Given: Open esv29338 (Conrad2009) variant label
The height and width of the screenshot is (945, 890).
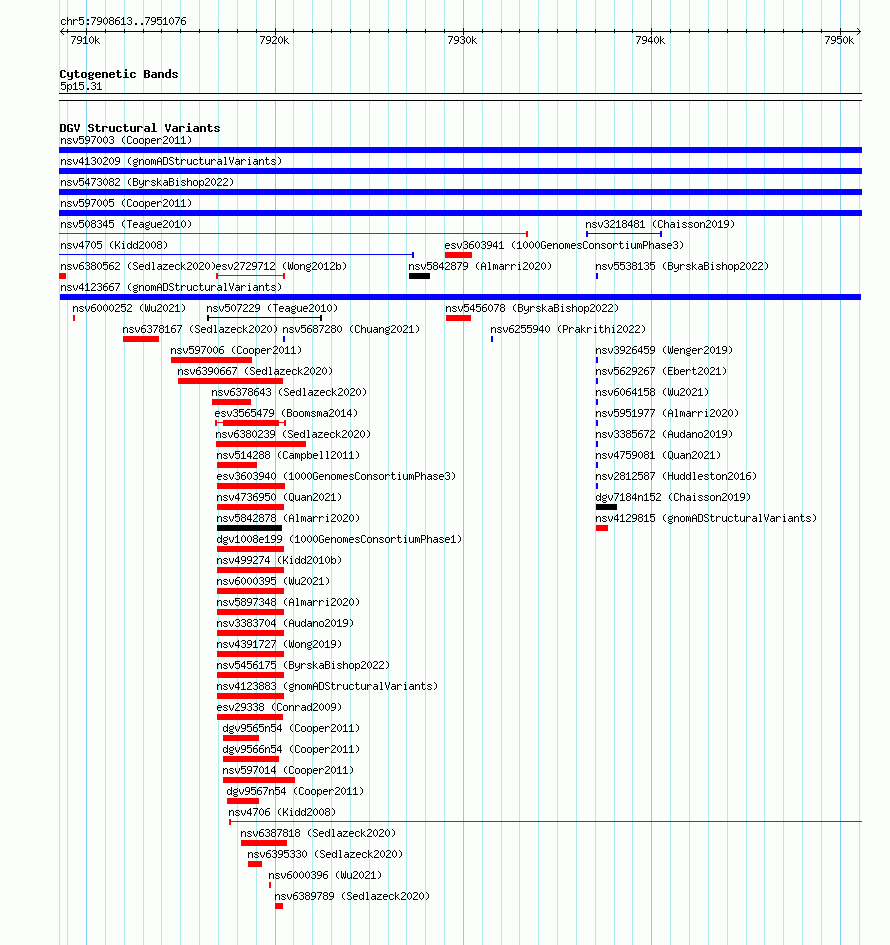Looking at the screenshot, I should tap(279, 708).
